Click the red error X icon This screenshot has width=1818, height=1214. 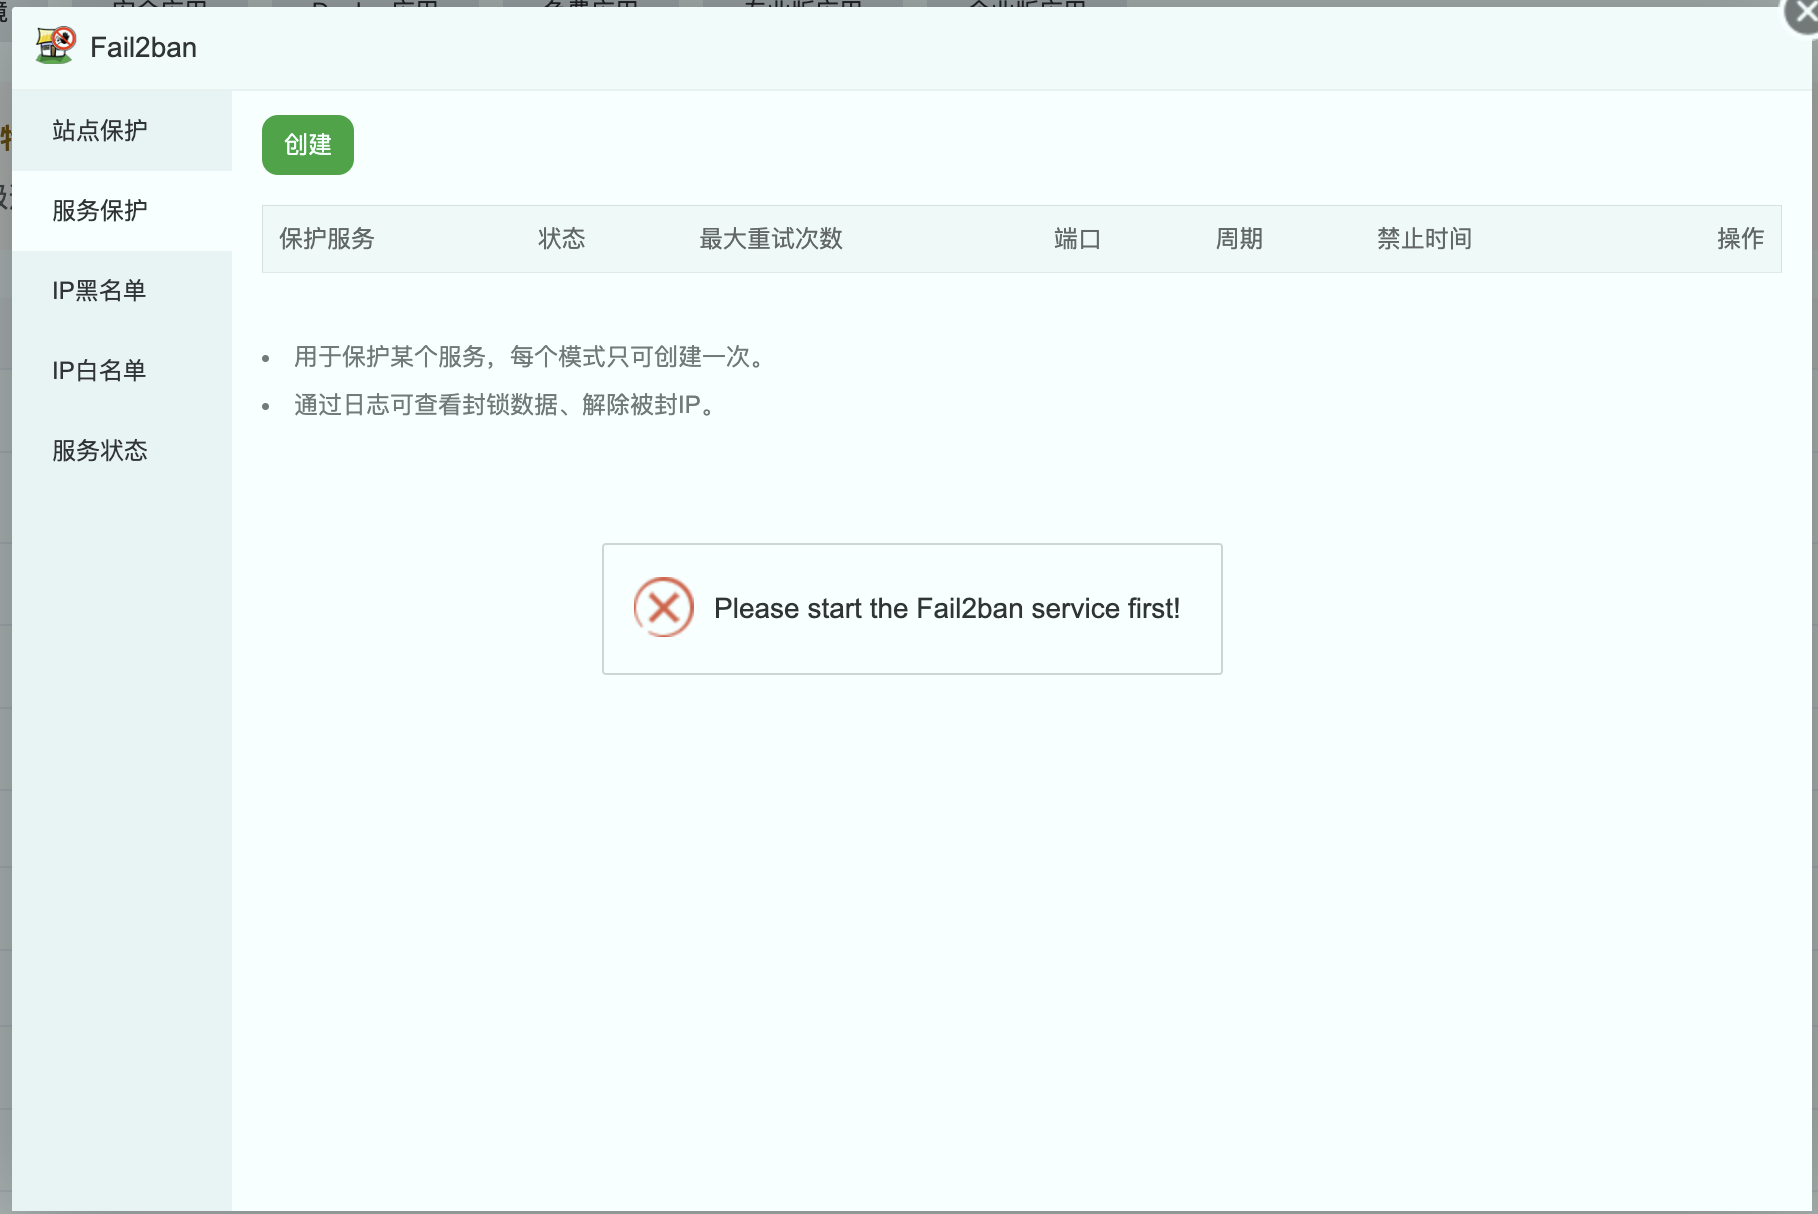click(664, 607)
